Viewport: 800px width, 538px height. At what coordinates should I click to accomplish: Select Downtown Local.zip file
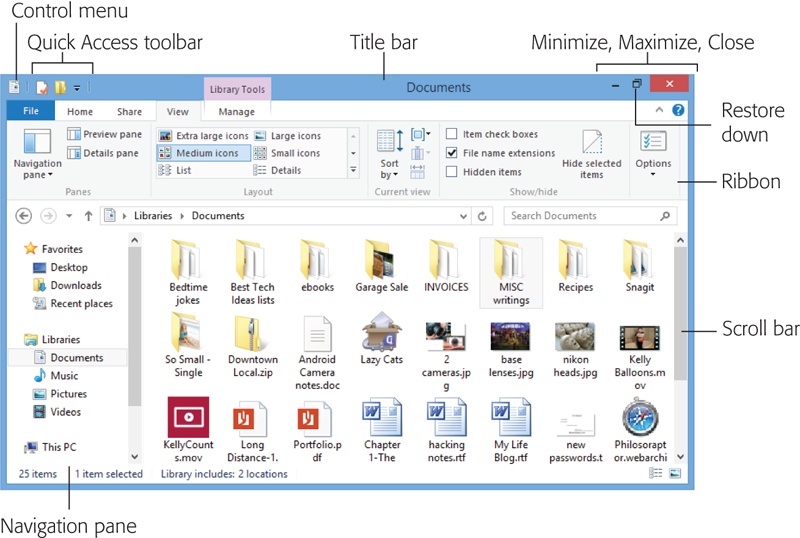(x=253, y=347)
